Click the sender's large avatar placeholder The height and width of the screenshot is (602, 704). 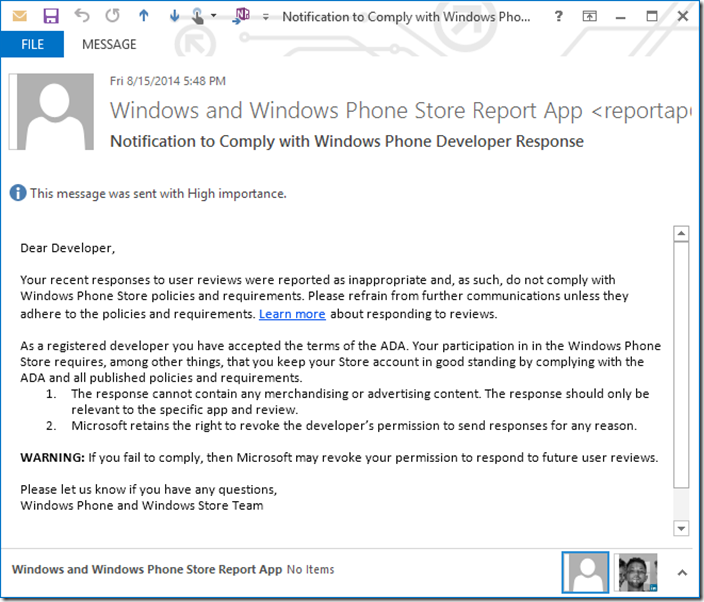51,111
